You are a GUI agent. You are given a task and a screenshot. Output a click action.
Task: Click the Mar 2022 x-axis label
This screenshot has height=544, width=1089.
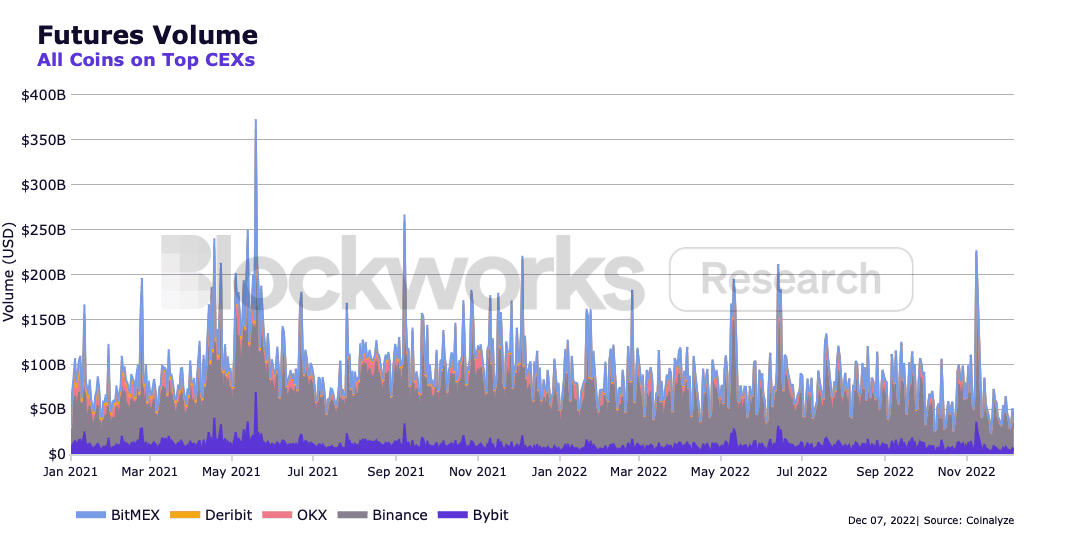coord(639,472)
